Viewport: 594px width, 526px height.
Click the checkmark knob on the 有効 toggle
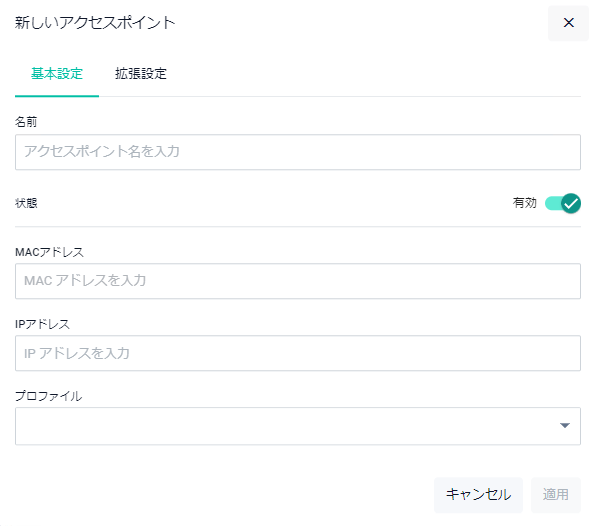(x=571, y=204)
